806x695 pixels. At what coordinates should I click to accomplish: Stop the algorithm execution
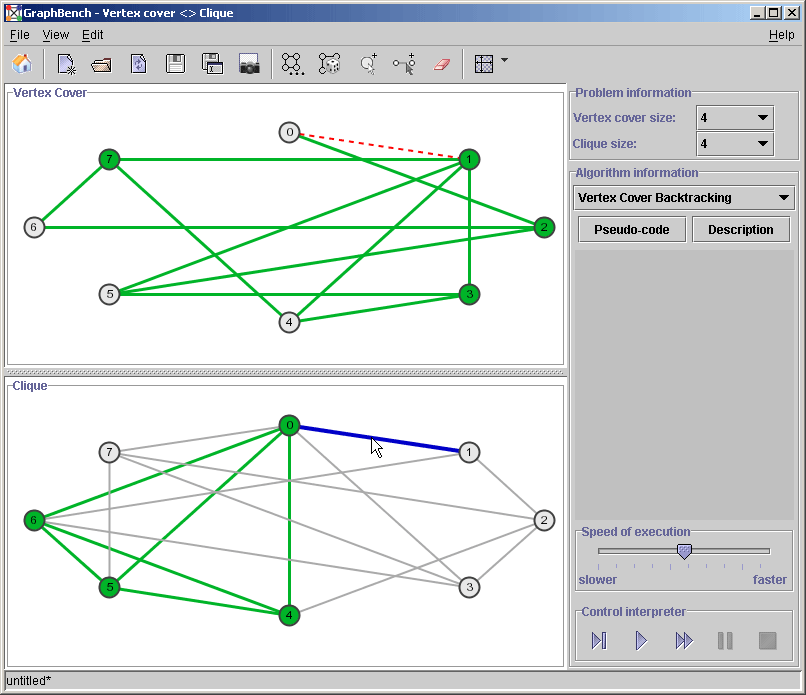[767, 641]
